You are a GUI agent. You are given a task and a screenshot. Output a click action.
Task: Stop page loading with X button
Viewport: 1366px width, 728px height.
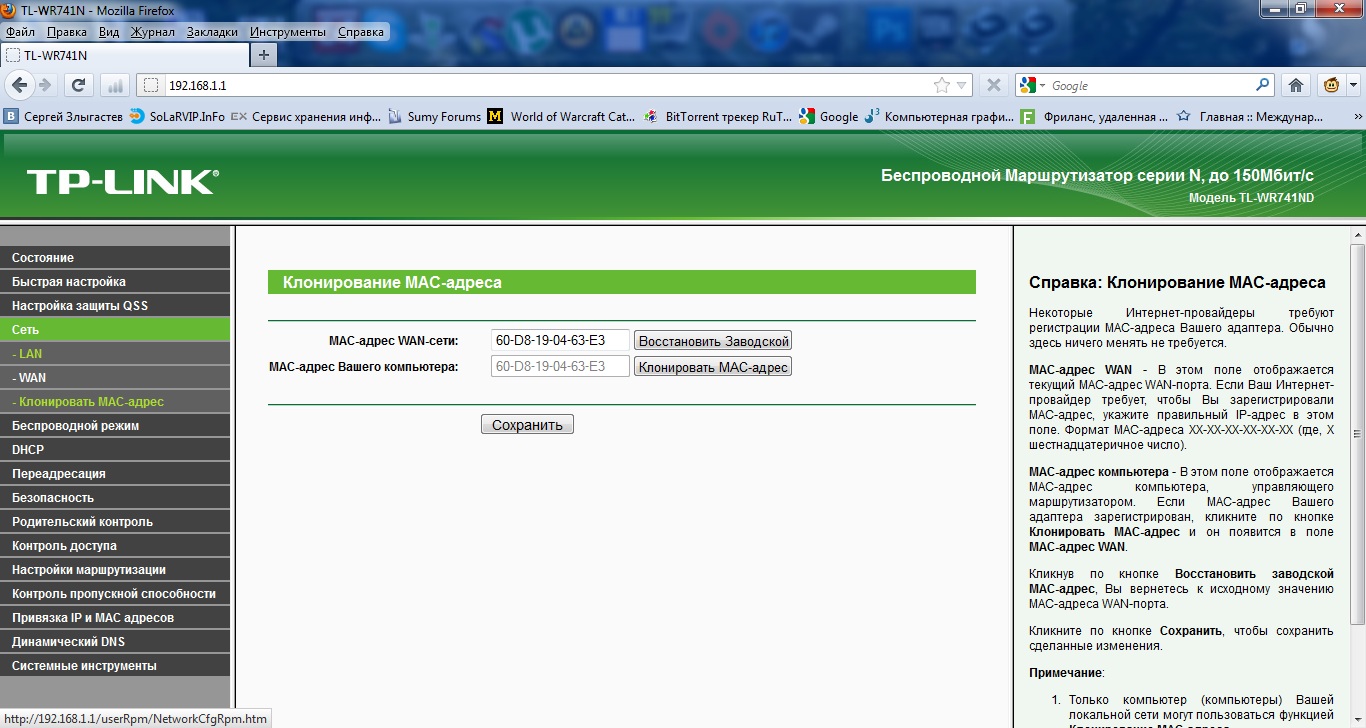[x=993, y=85]
